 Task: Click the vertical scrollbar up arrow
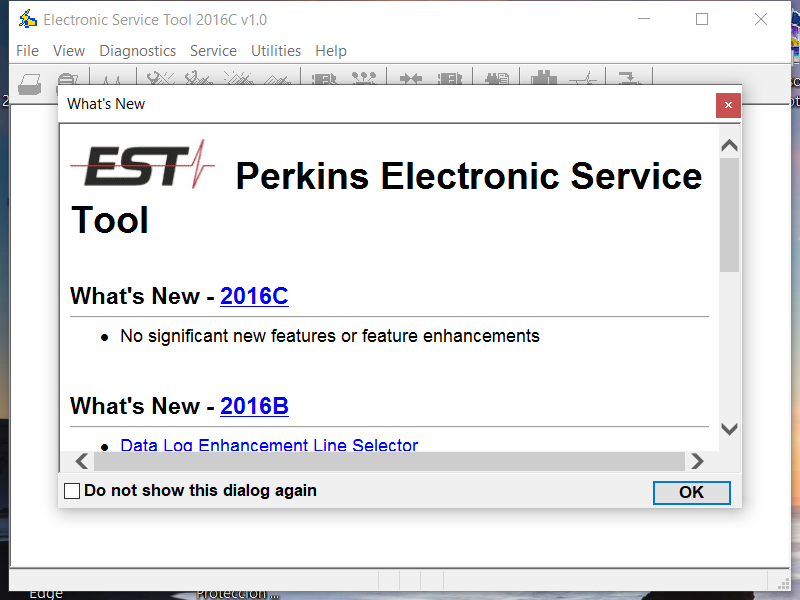tap(730, 146)
